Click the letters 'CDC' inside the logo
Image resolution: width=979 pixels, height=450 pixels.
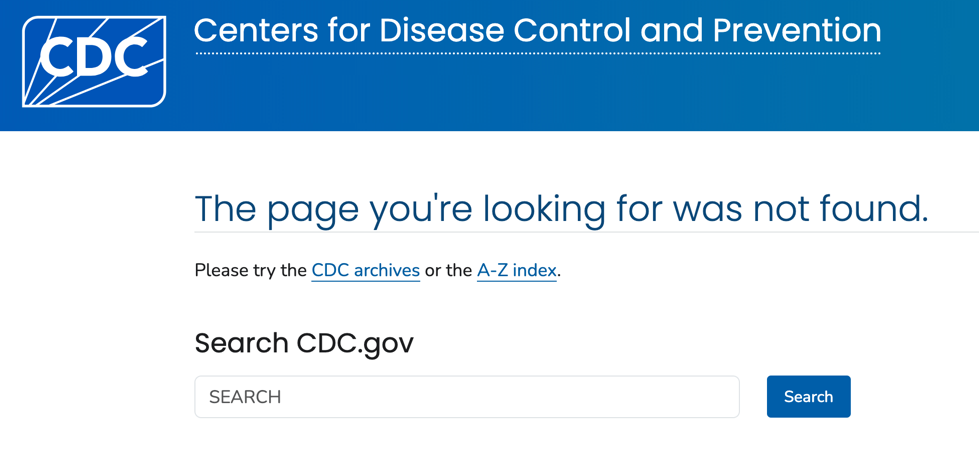point(98,58)
